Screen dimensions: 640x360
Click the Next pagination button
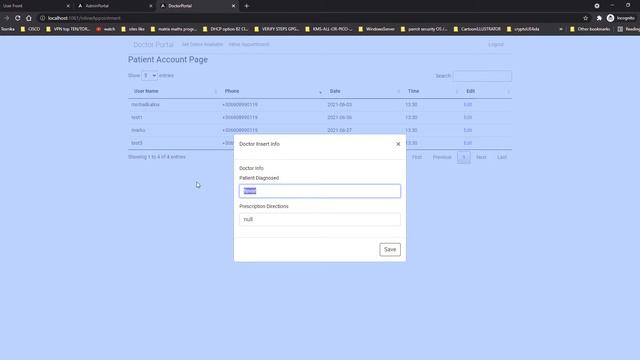(481, 157)
